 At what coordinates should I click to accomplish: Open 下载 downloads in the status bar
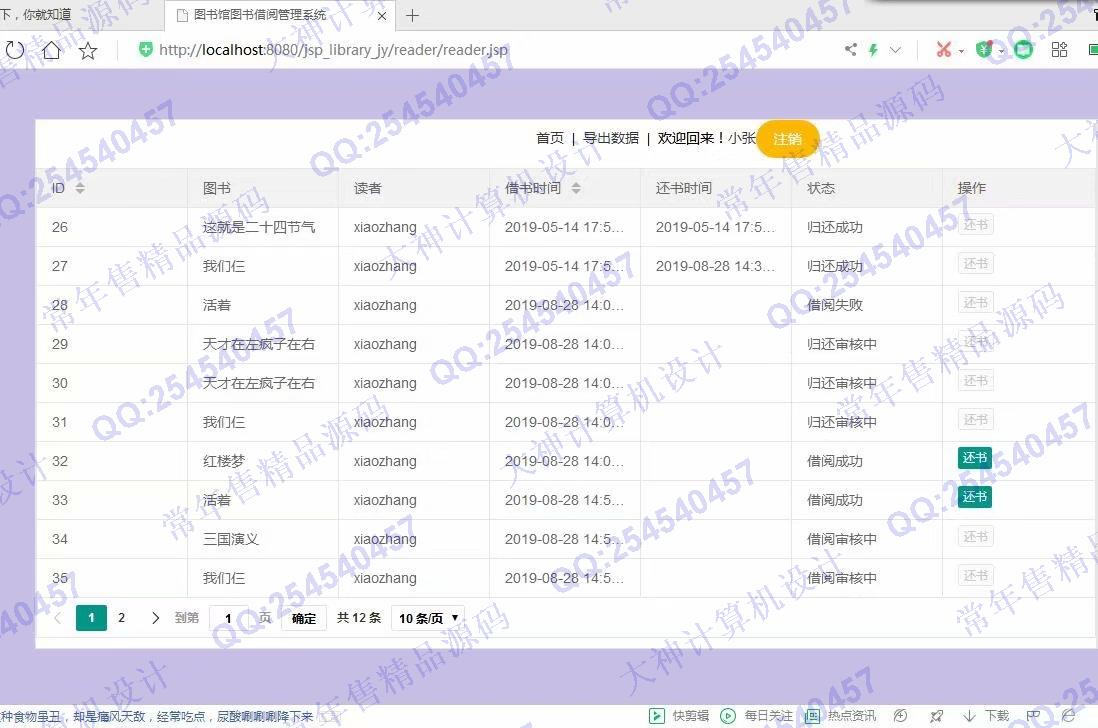point(986,715)
